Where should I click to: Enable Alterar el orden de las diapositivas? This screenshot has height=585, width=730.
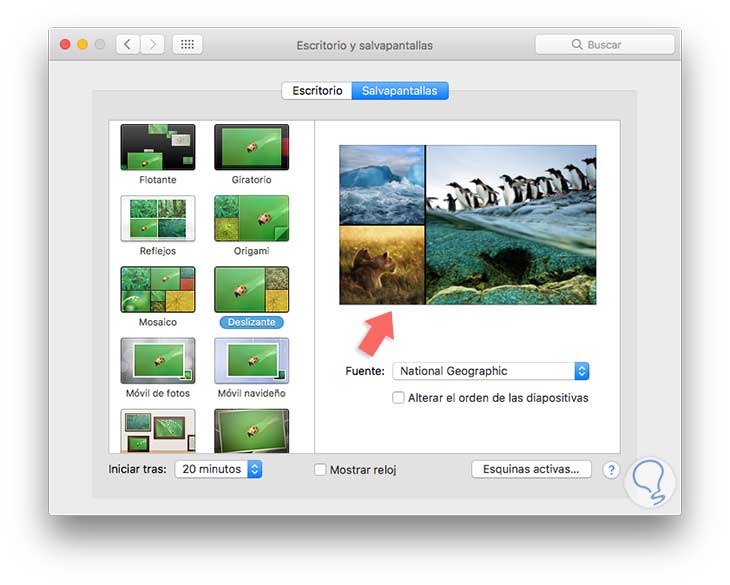398,398
